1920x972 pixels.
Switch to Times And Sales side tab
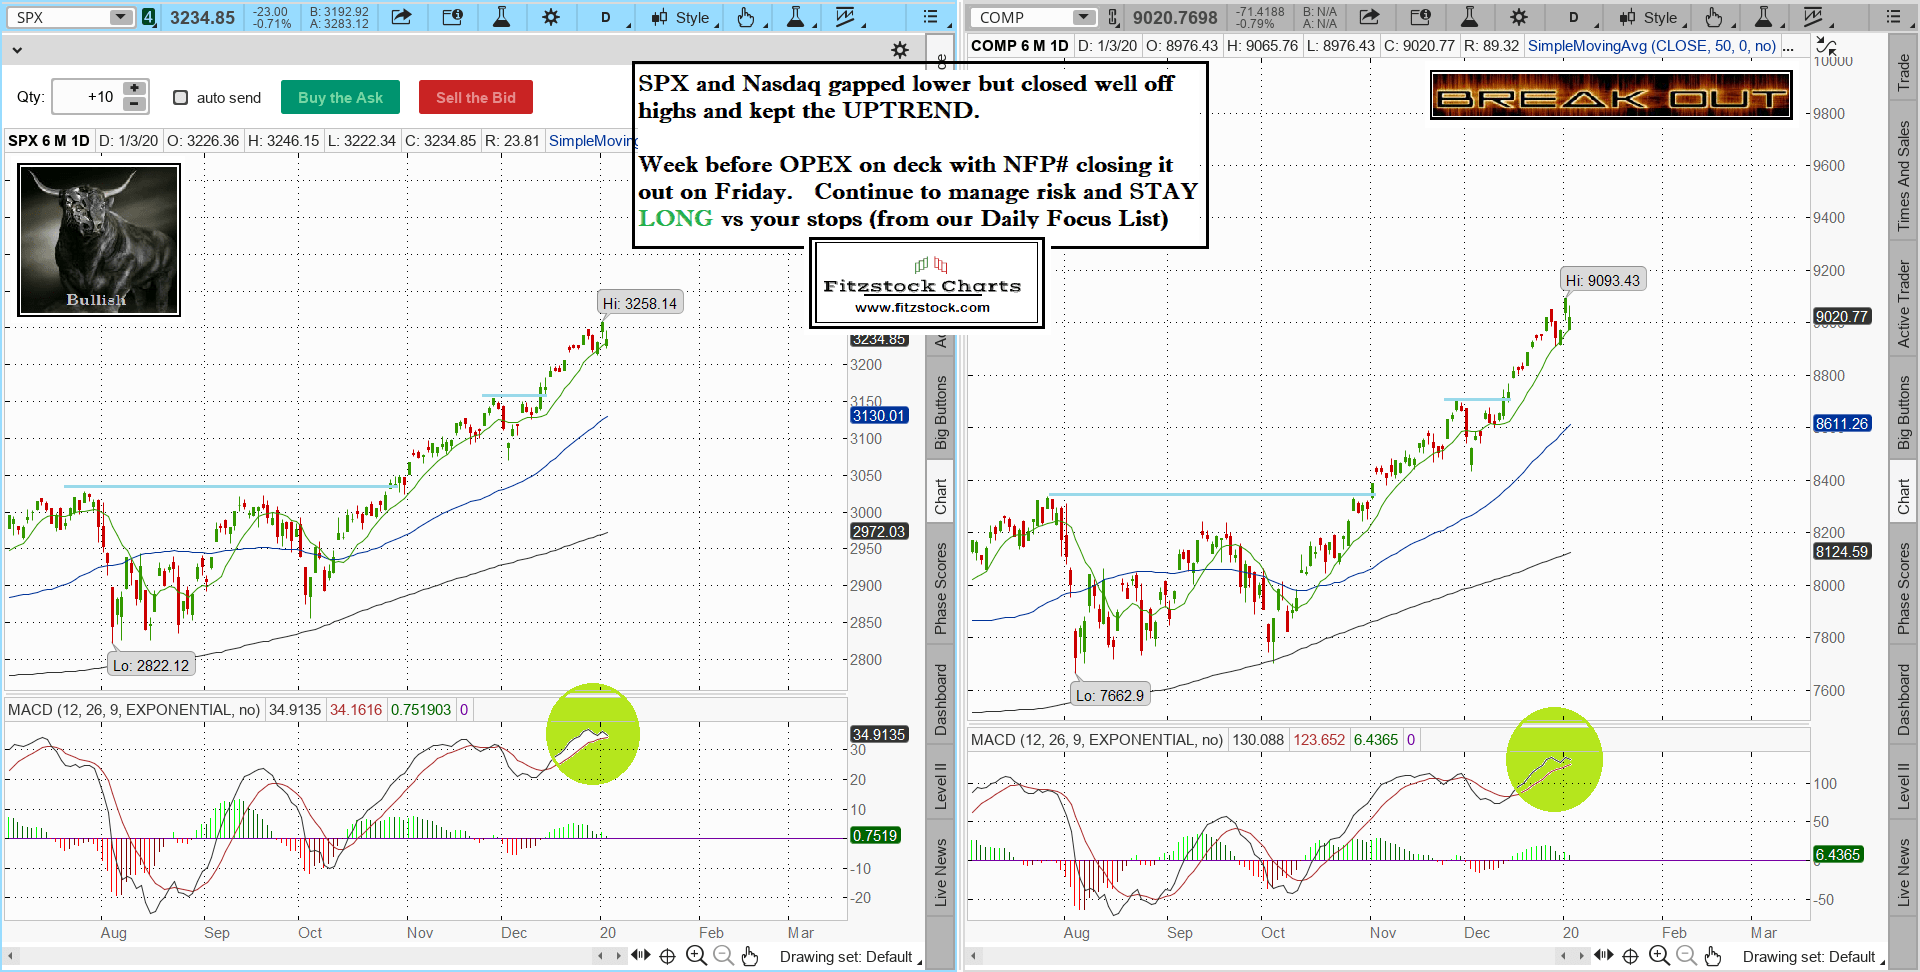(x=1903, y=176)
